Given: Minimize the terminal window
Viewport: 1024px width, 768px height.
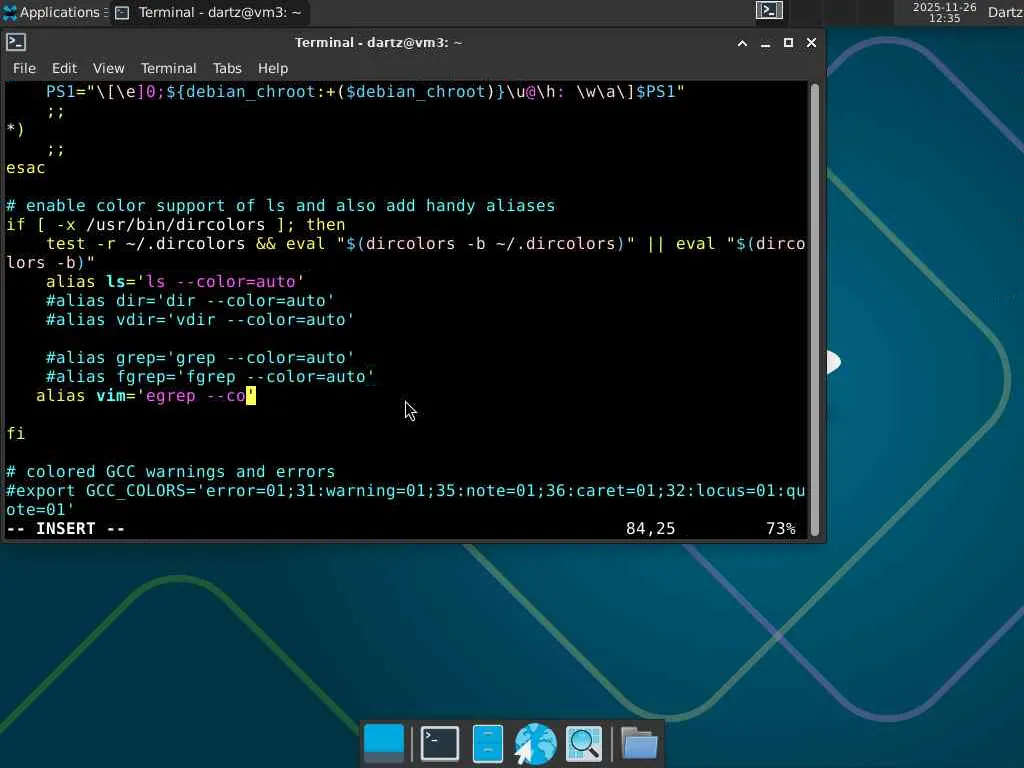Looking at the screenshot, I should pos(765,43).
